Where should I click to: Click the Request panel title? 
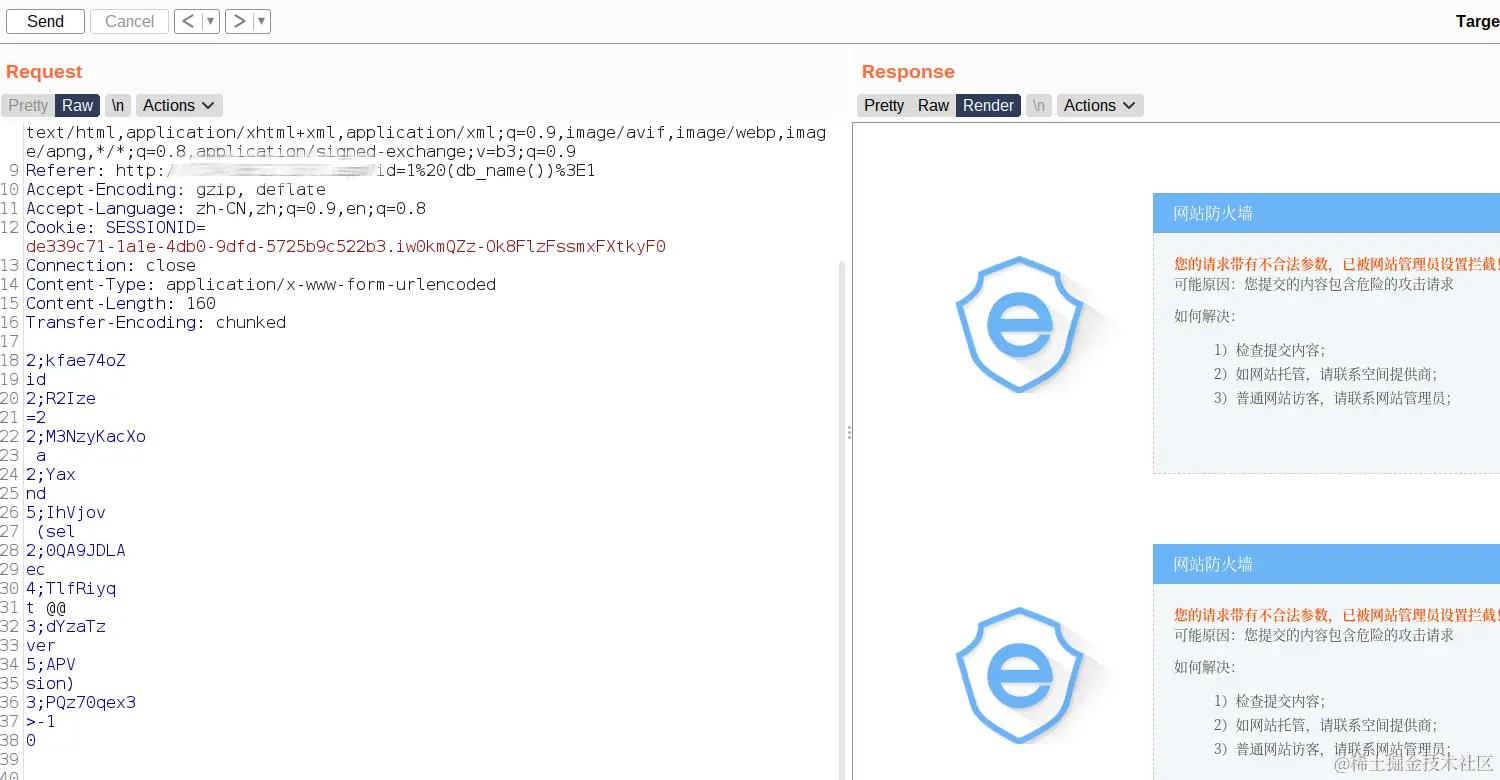(x=44, y=71)
